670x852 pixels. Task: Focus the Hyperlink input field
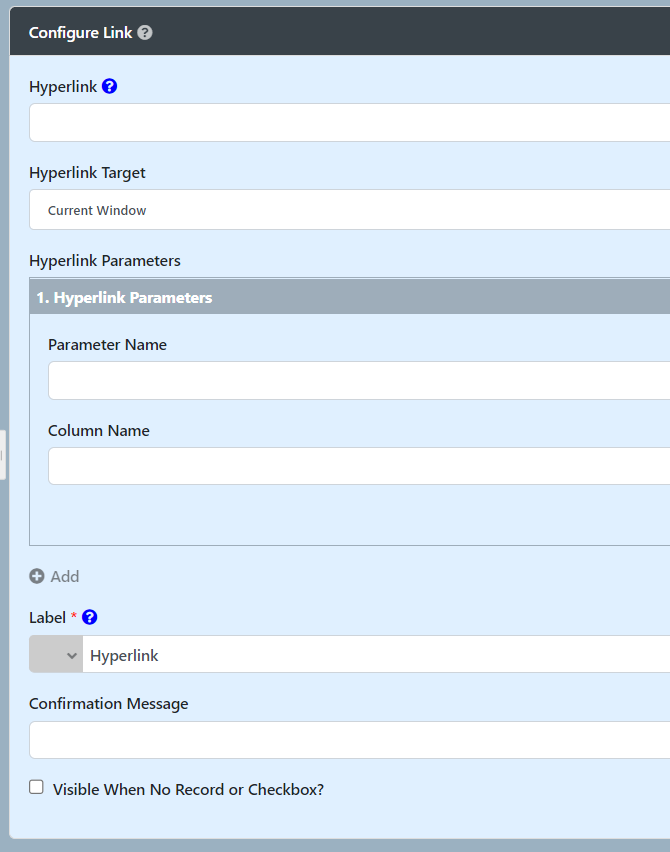(349, 123)
